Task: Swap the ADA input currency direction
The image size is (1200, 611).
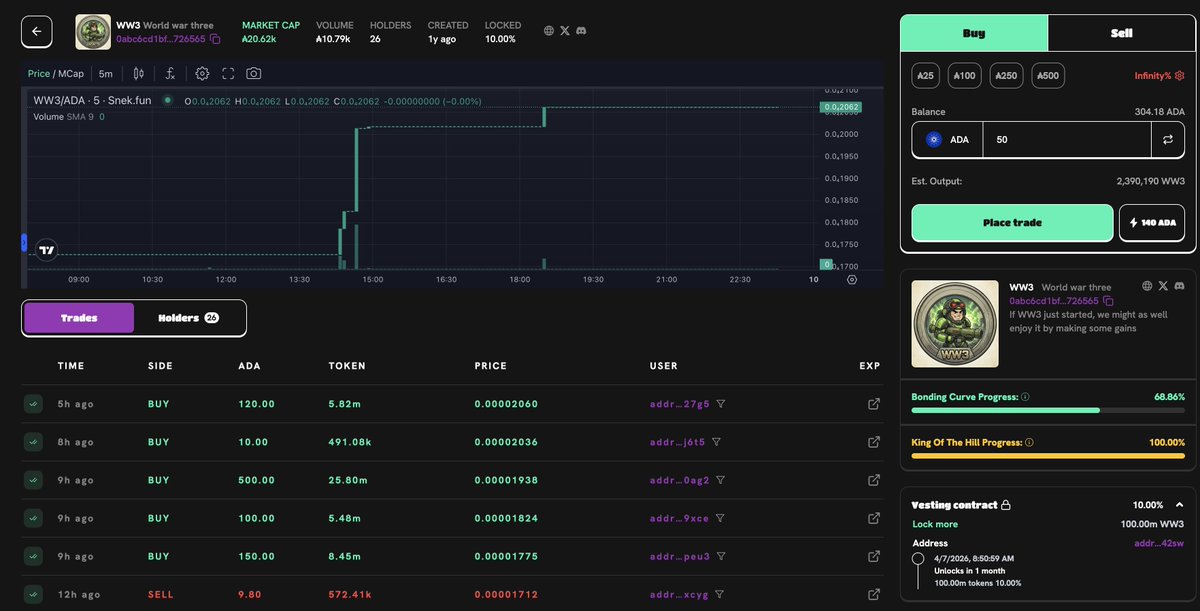Action: pos(1168,140)
